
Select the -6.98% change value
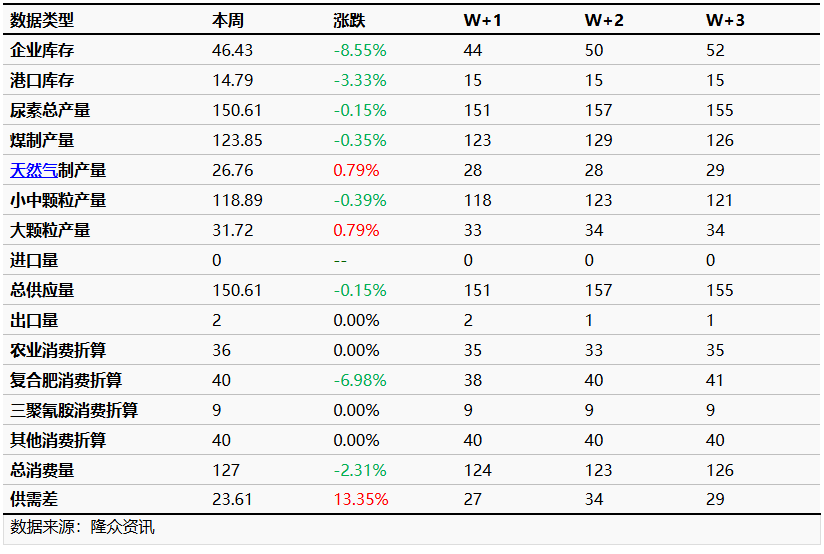click(x=360, y=380)
